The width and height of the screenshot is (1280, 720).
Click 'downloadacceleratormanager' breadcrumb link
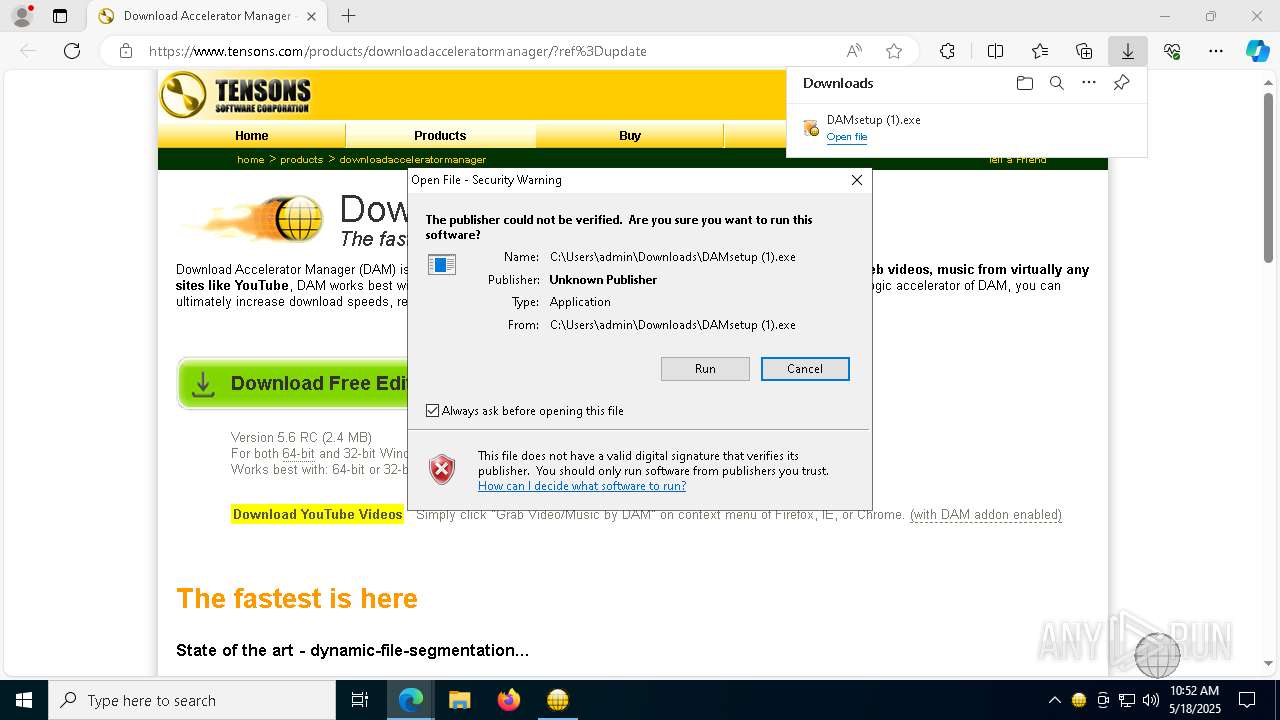[x=412, y=160]
